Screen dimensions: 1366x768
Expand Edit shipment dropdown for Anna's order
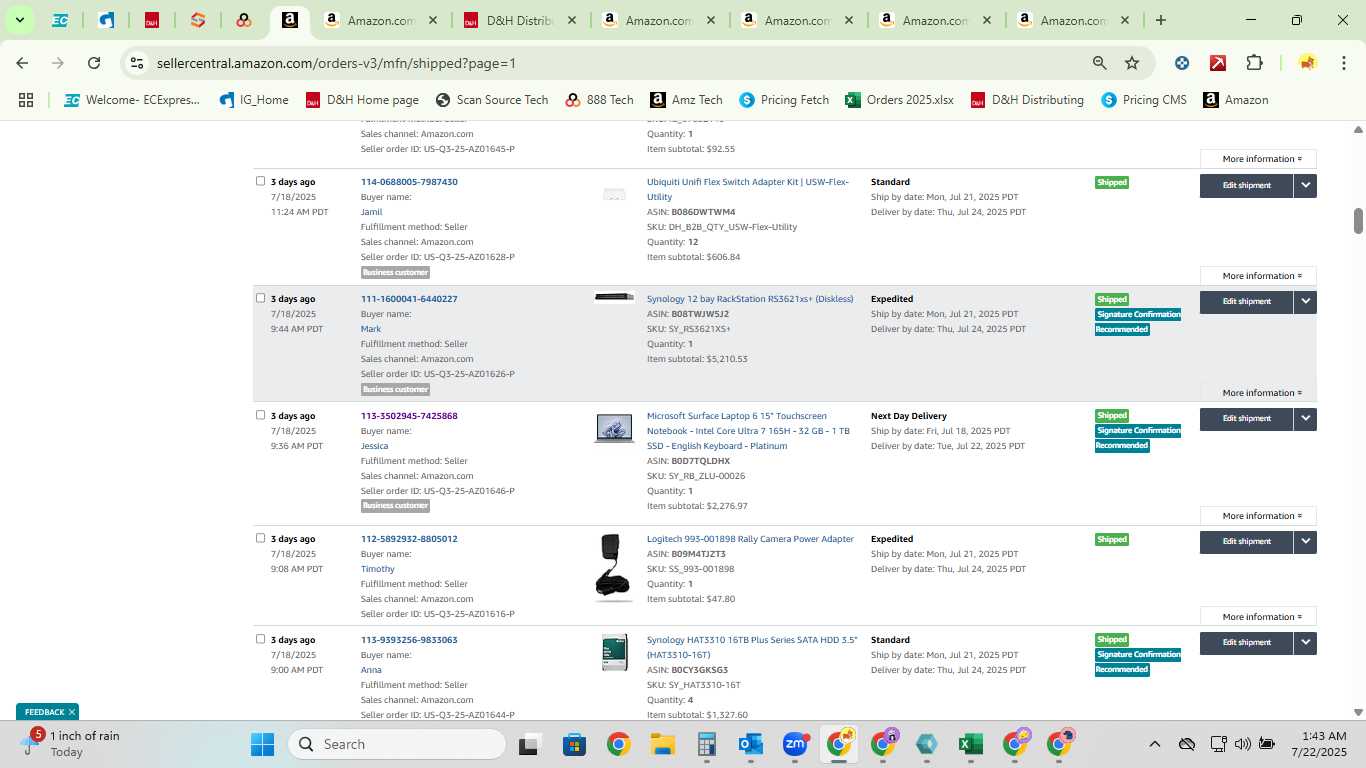1305,643
